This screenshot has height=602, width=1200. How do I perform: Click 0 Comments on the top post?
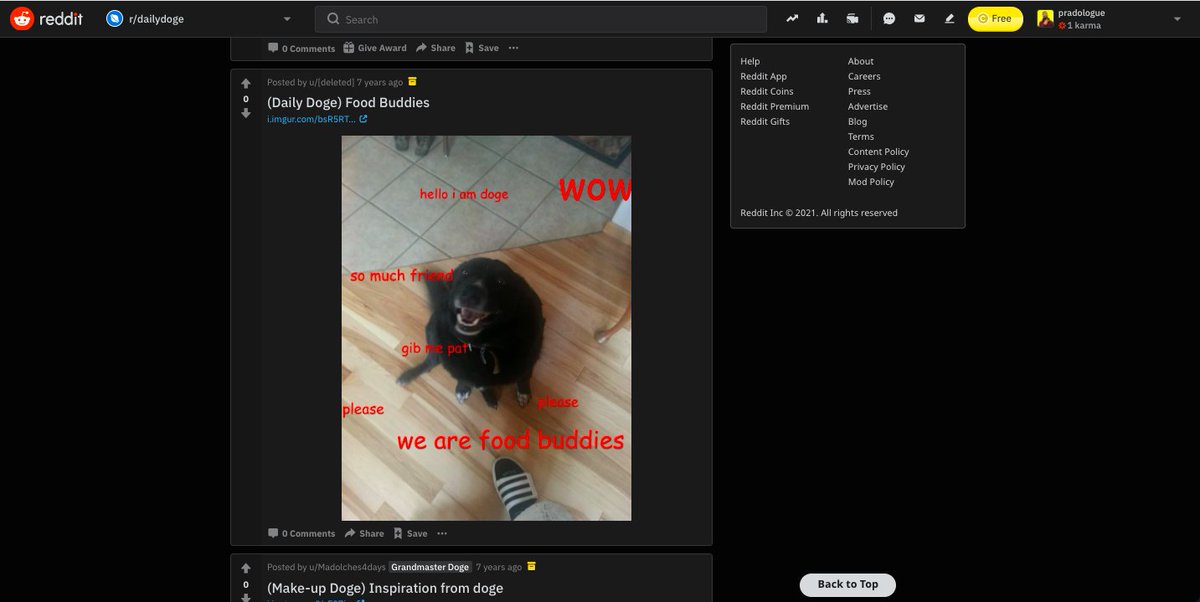coord(301,48)
